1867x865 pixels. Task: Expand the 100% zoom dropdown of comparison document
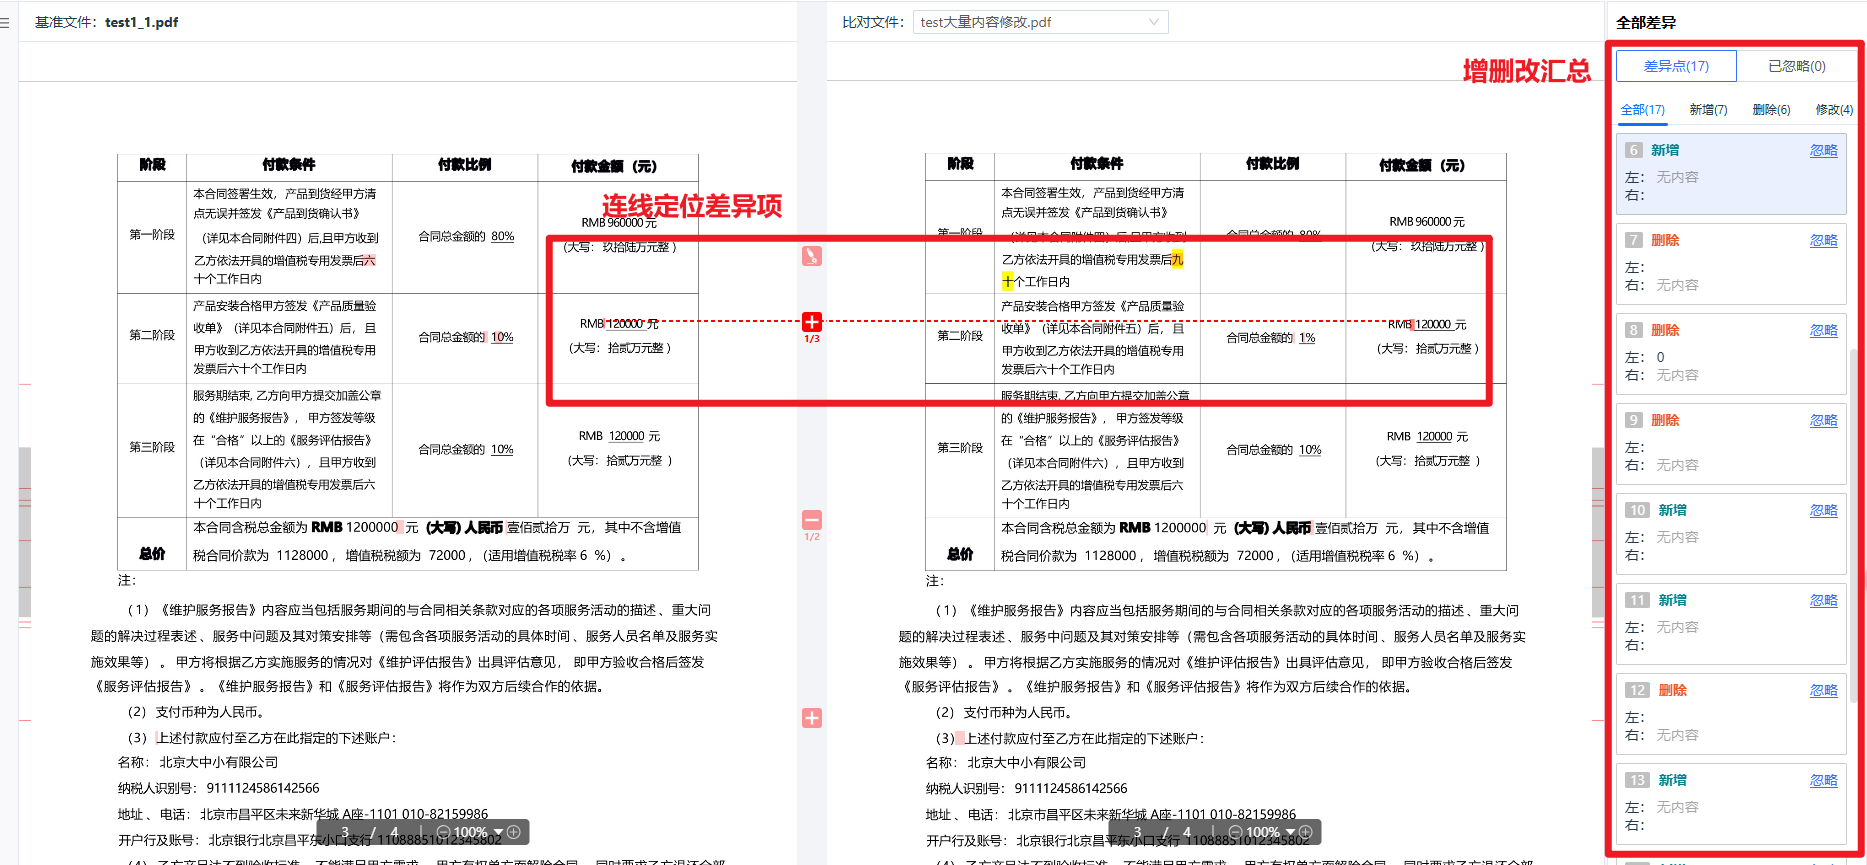[1290, 832]
